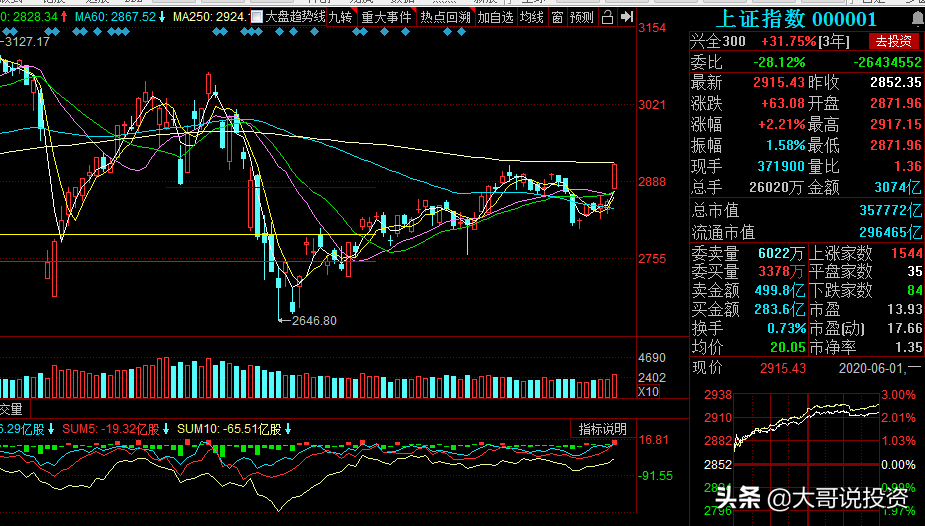
Task: Click the date 2020-06-01 label
Action: (872, 369)
